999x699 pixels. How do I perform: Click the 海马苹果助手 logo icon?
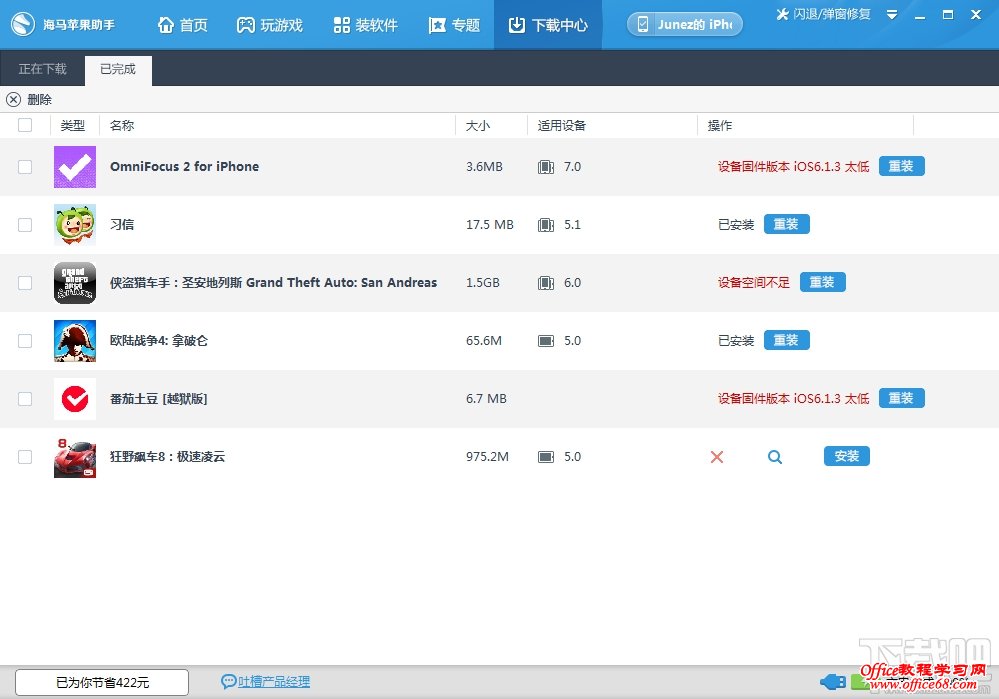click(x=23, y=25)
